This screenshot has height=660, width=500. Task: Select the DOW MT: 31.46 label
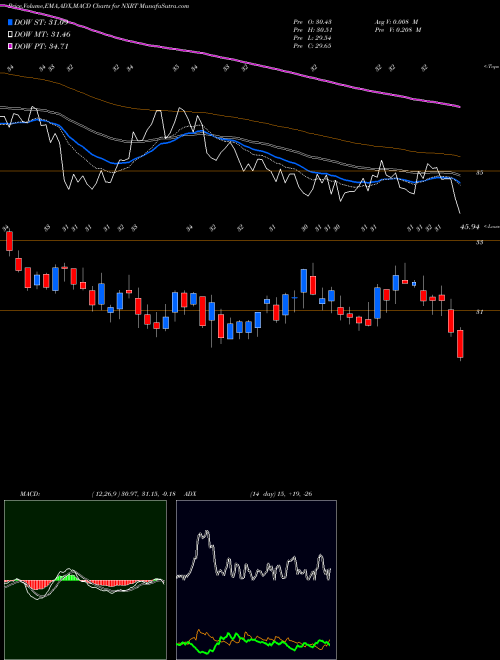point(43,34)
